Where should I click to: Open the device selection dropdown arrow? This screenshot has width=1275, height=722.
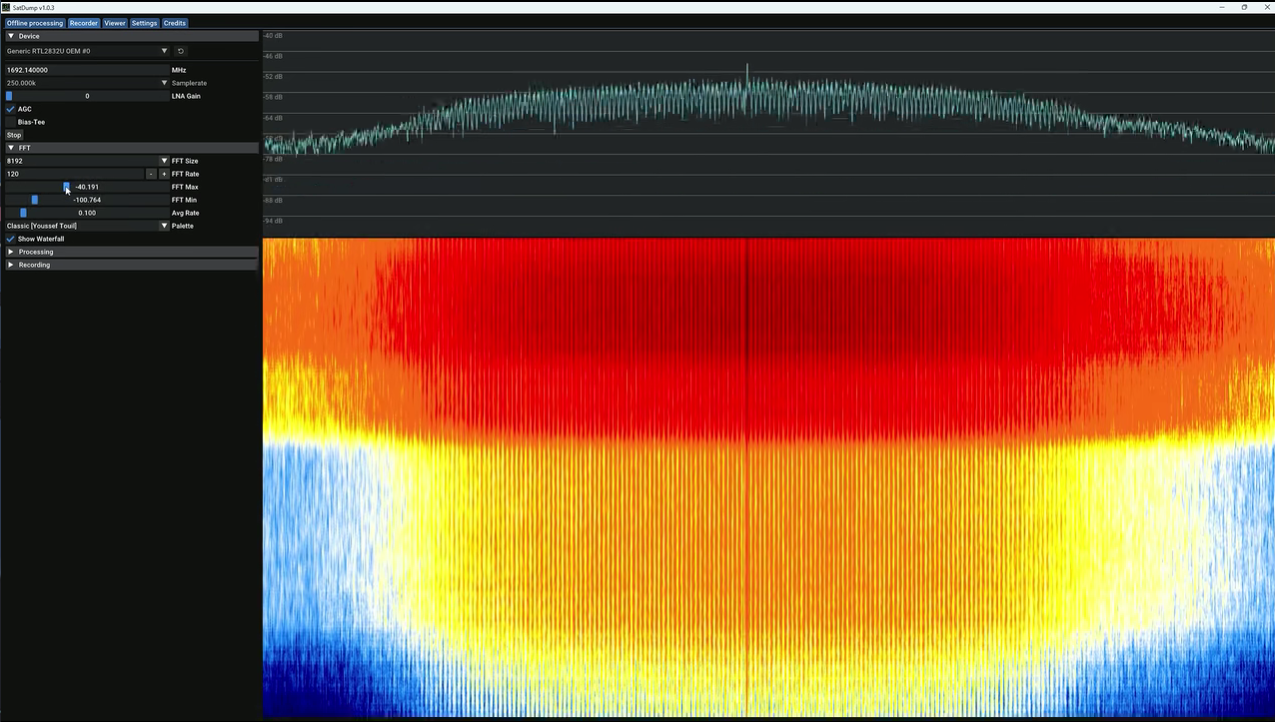(x=164, y=51)
